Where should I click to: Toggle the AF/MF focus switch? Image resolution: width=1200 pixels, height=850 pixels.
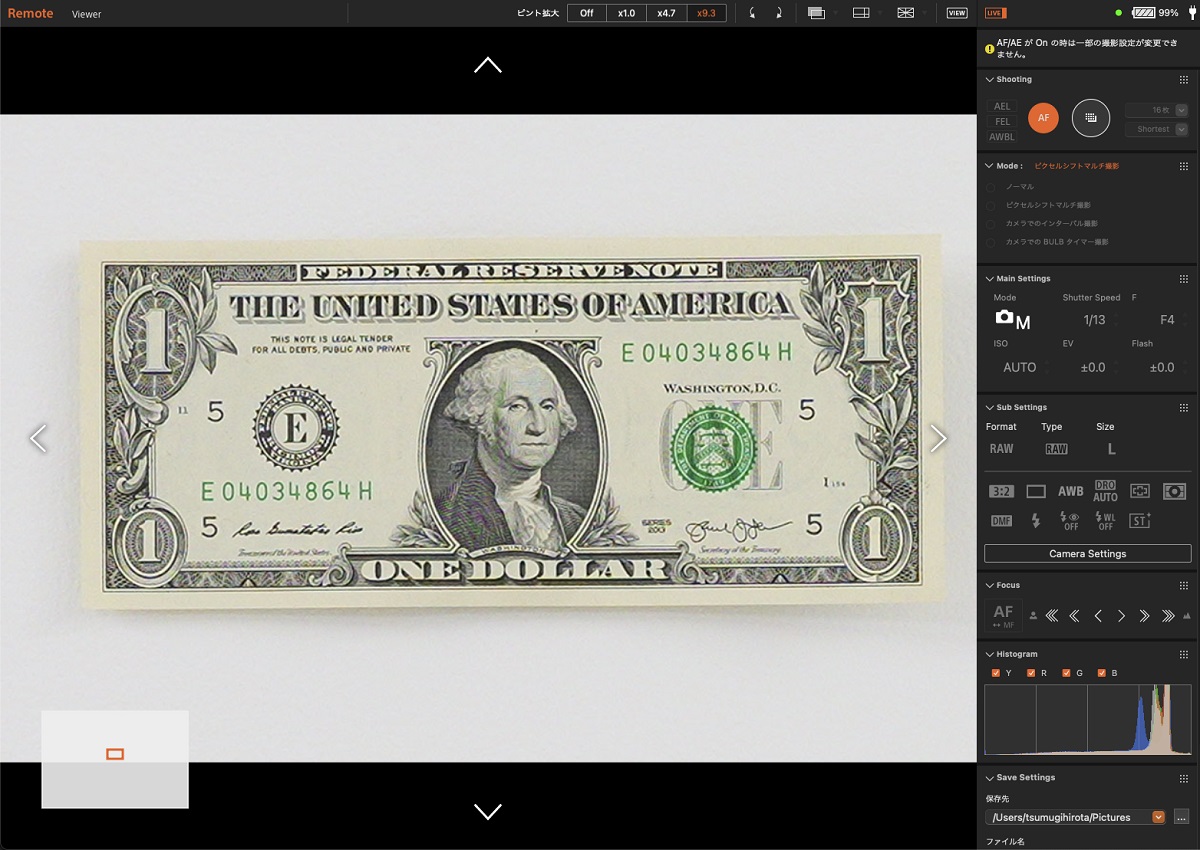pyautogui.click(x=1003, y=616)
